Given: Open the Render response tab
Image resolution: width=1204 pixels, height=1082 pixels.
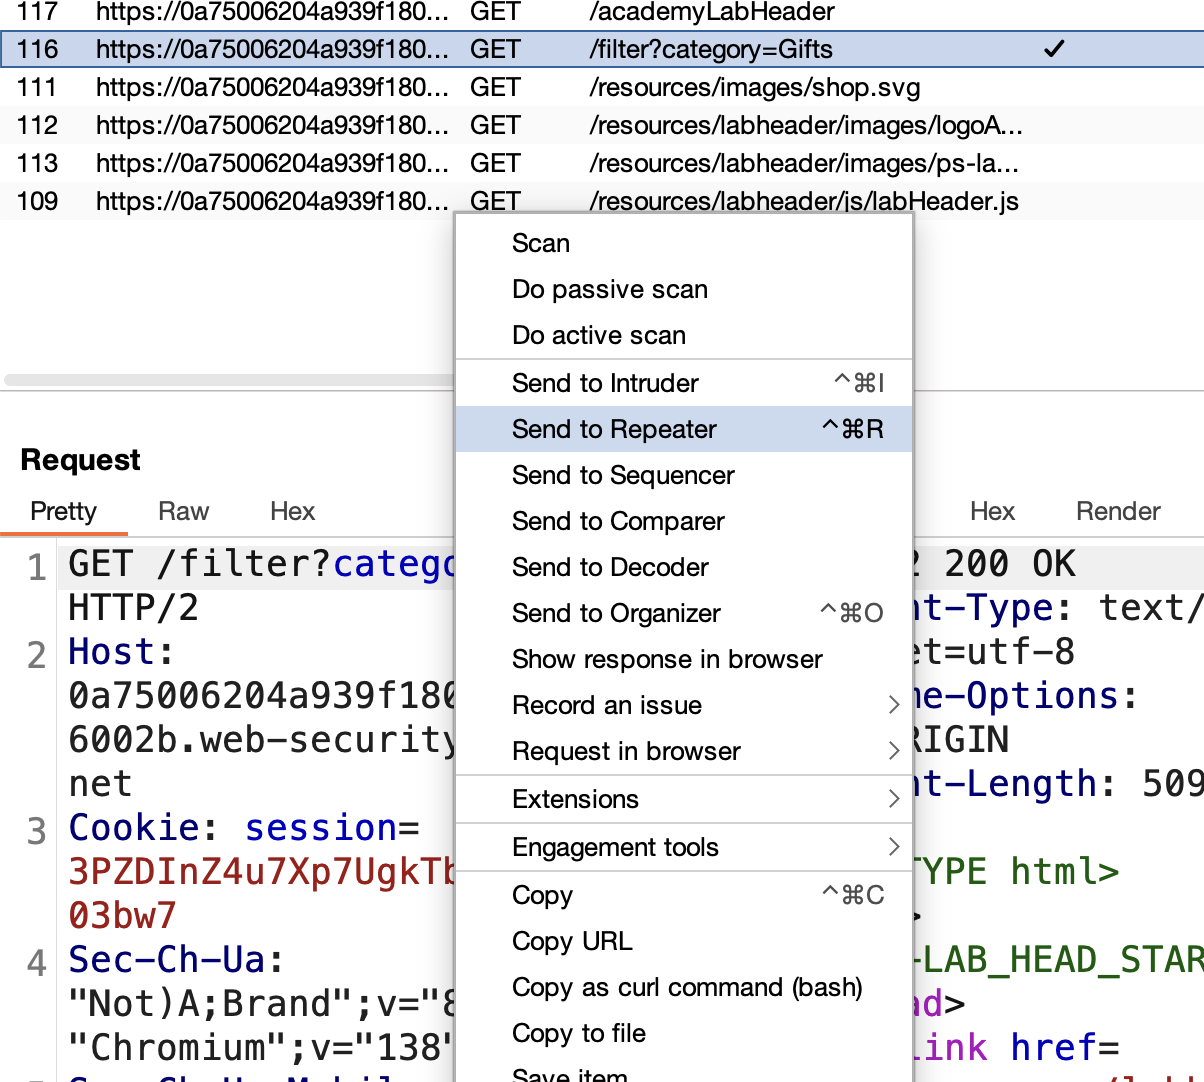Looking at the screenshot, I should (1118, 511).
